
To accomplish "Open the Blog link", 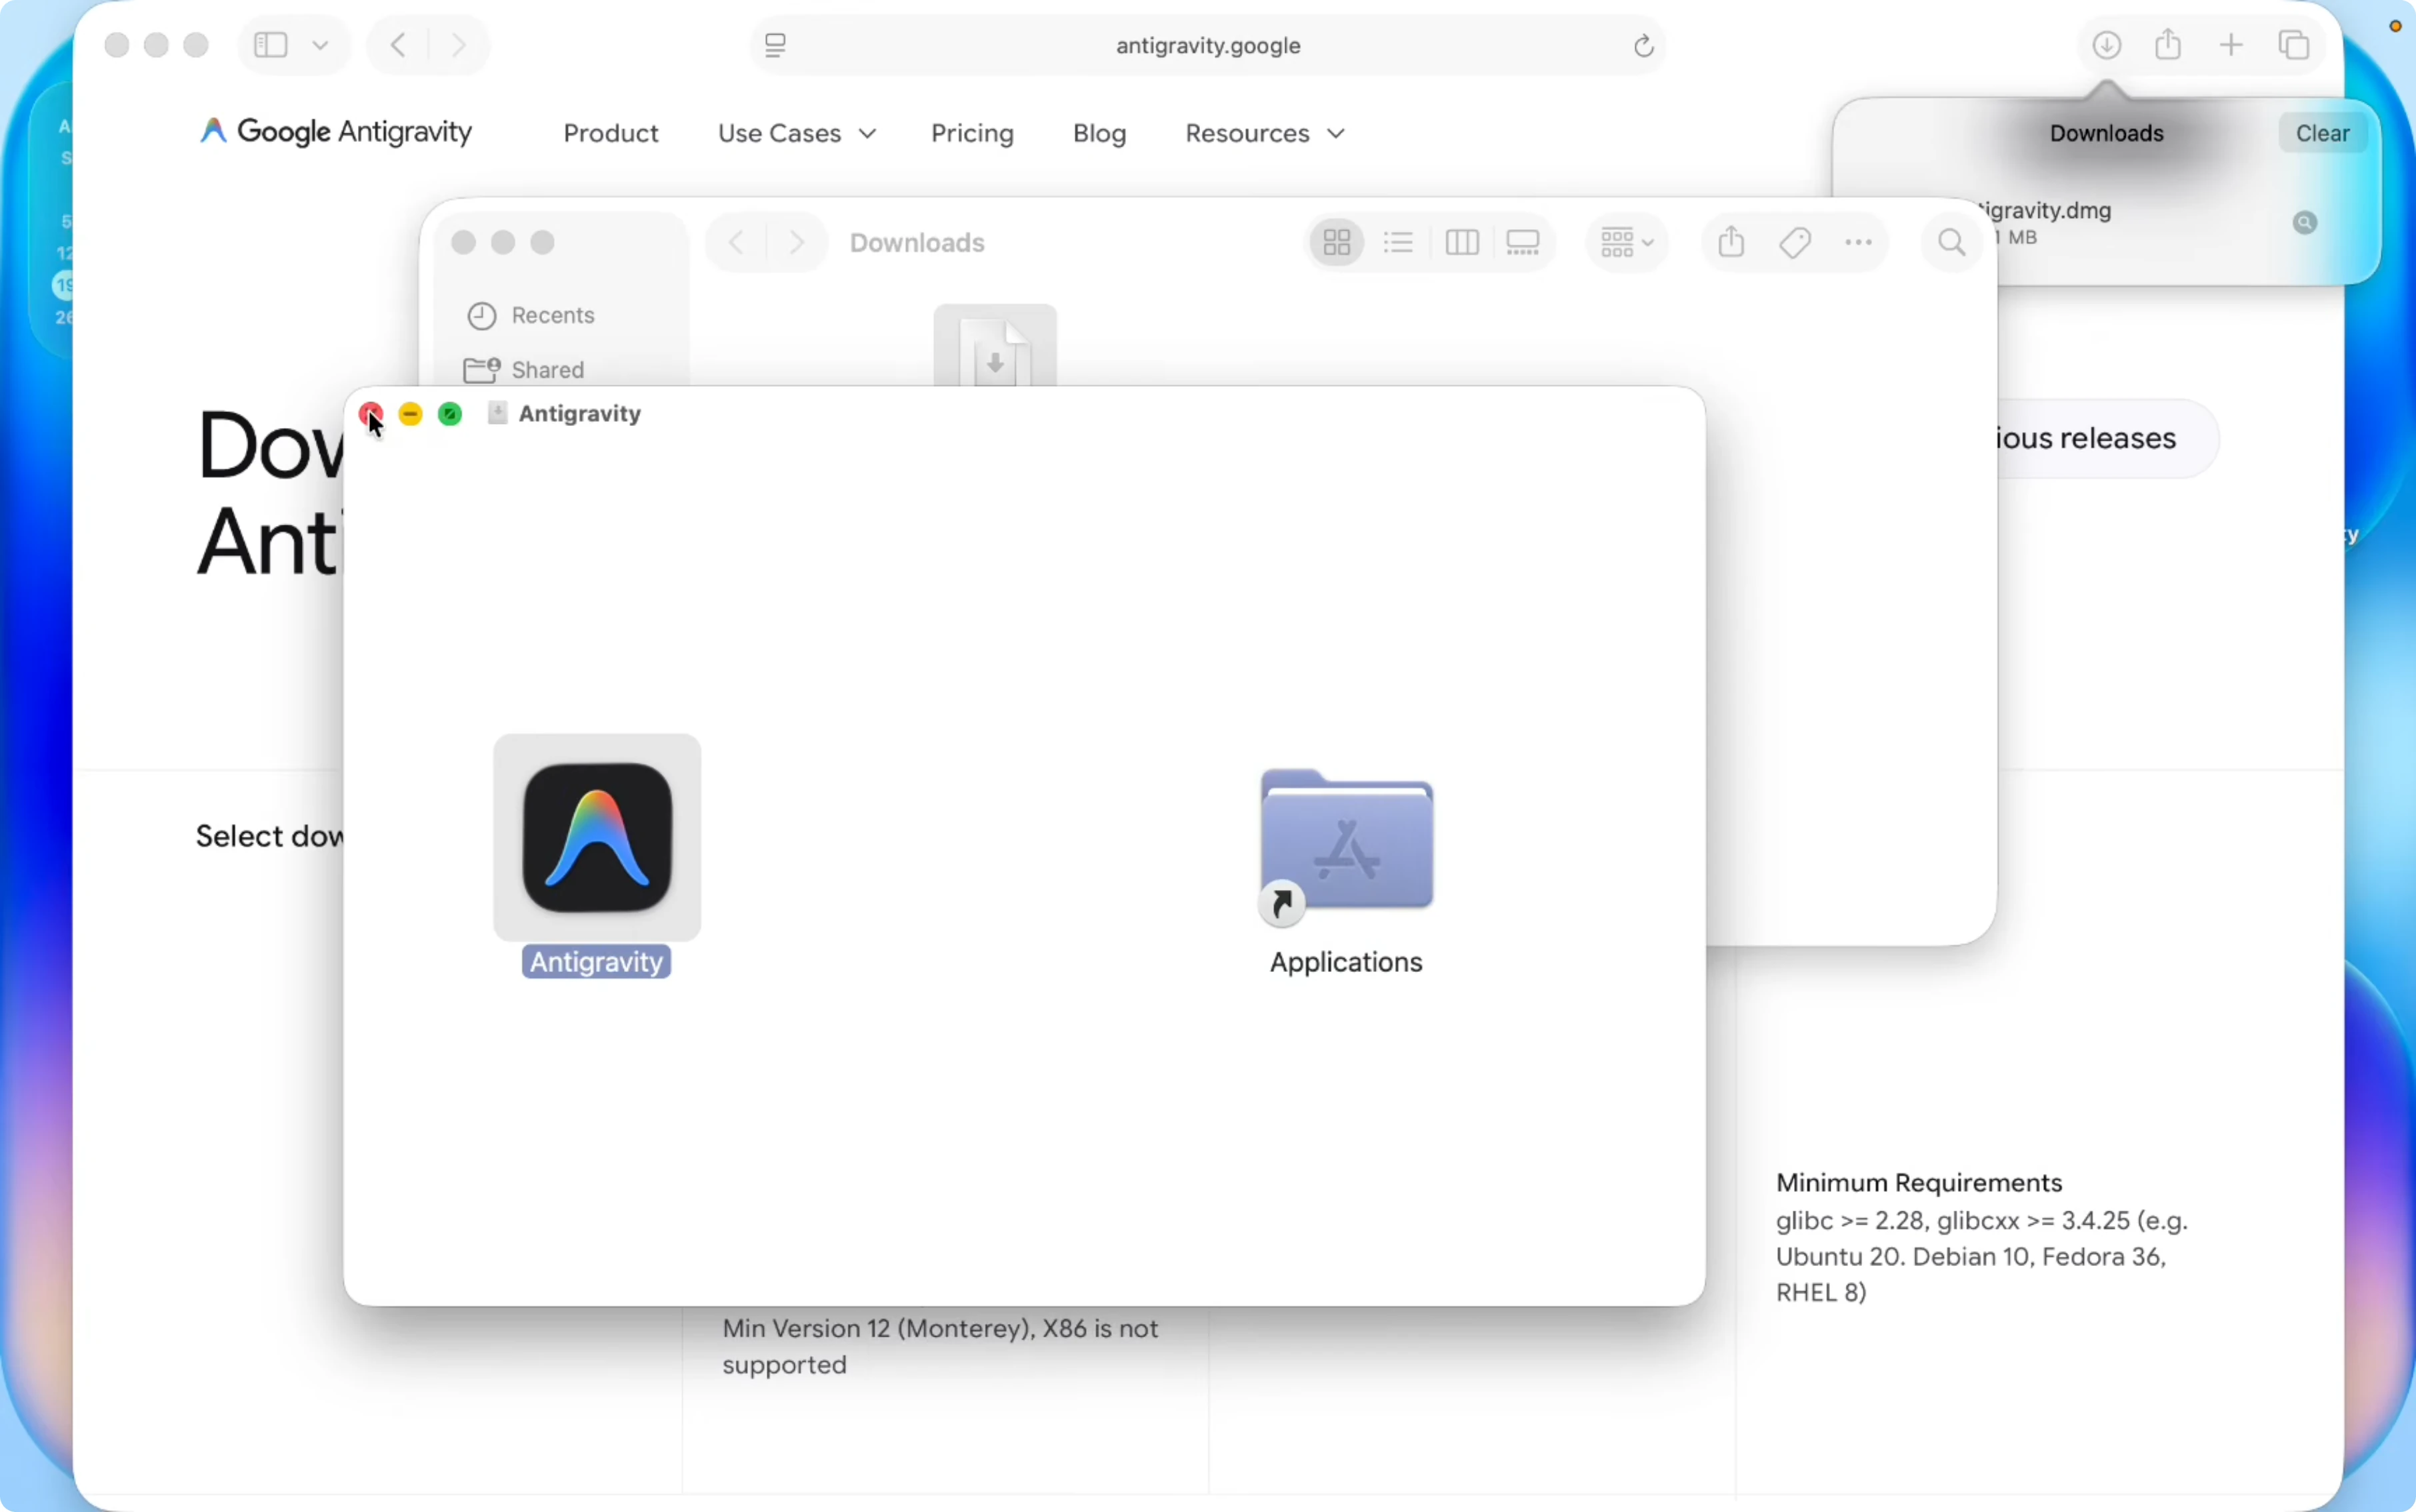I will [x=1099, y=133].
